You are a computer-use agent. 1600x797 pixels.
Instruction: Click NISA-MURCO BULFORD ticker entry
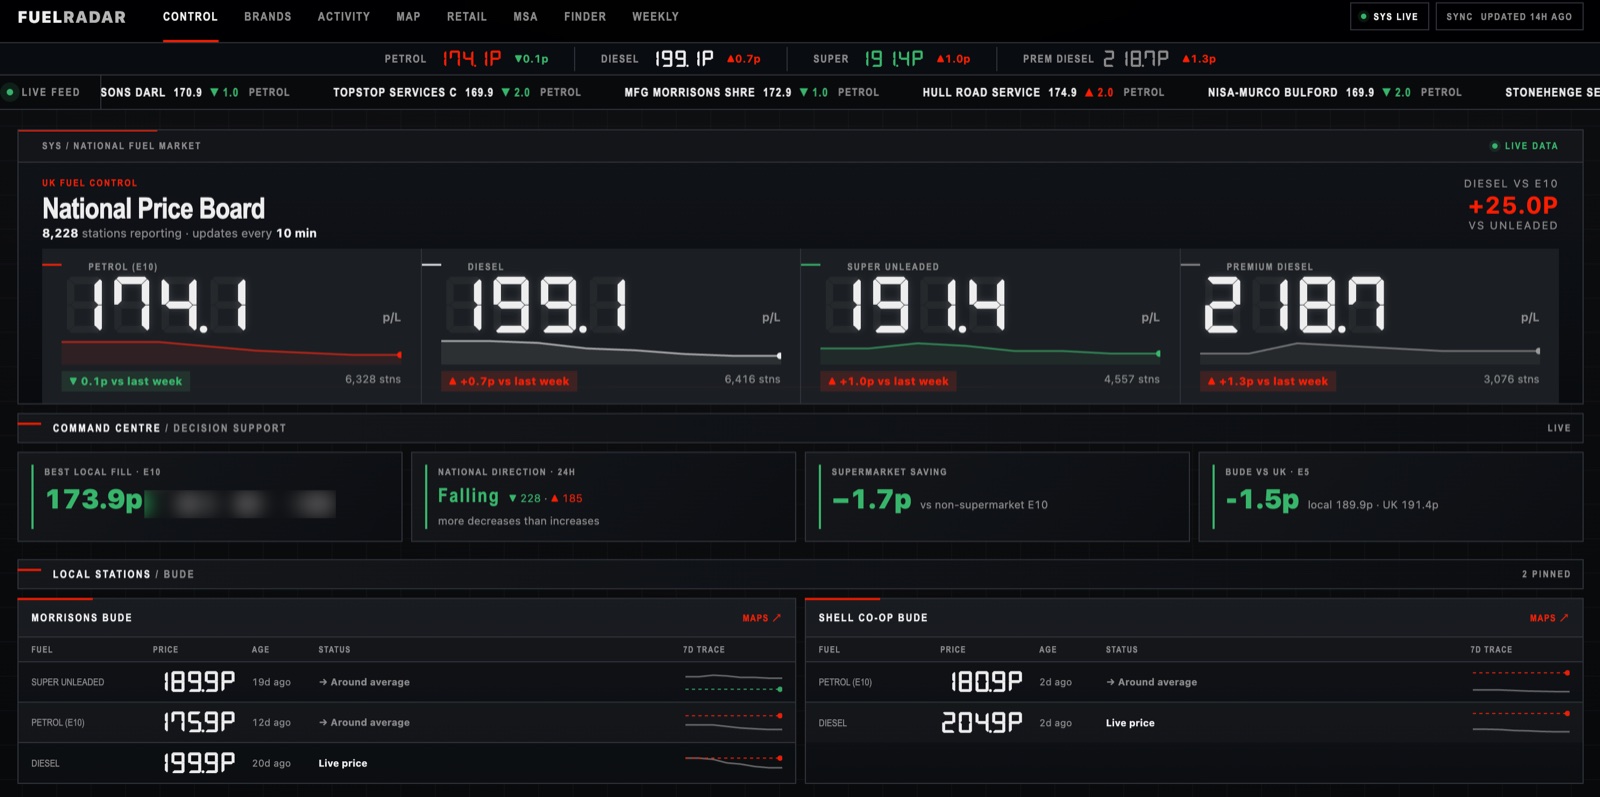(1335, 92)
